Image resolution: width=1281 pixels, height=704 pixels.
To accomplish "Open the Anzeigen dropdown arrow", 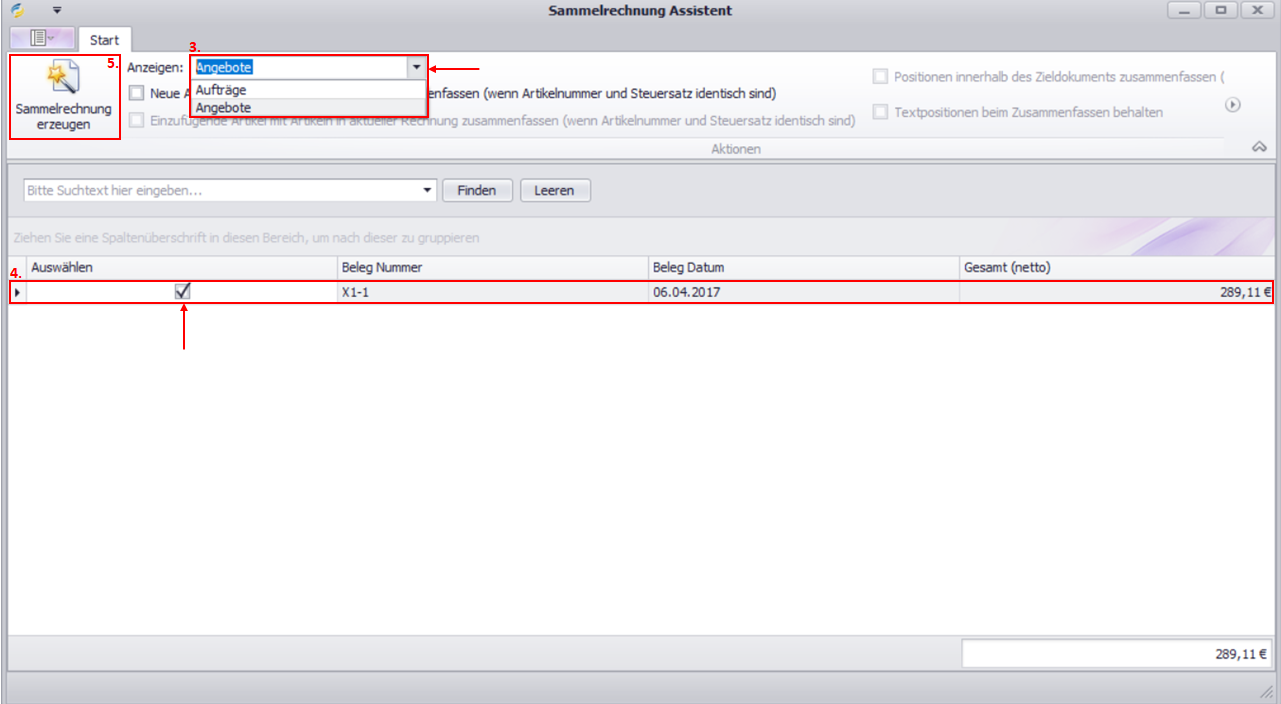I will pos(416,67).
